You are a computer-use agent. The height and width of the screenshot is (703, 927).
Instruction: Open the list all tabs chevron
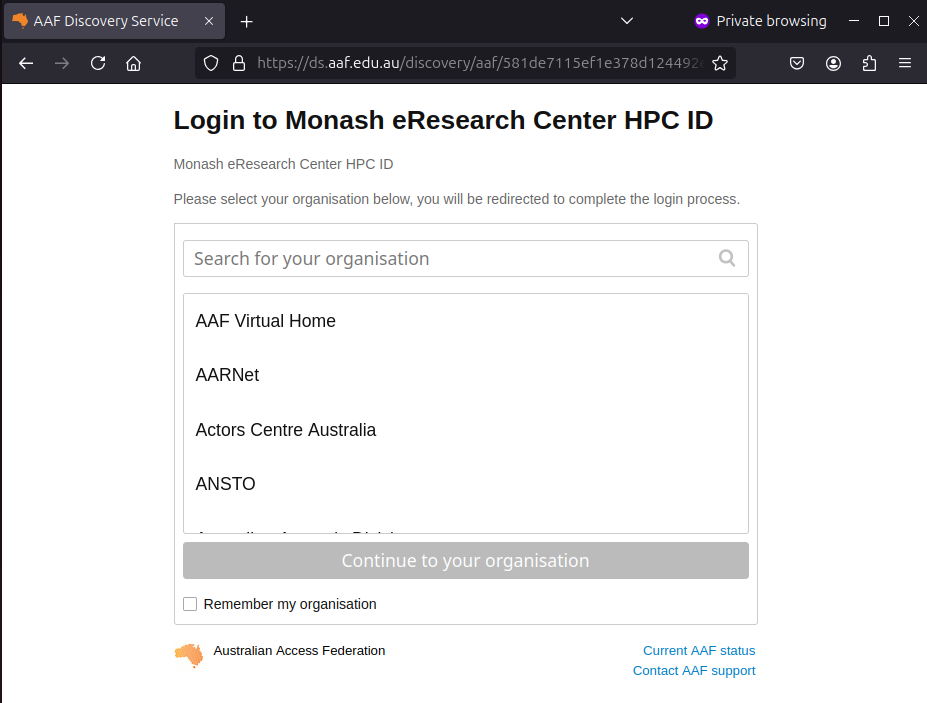pyautogui.click(x=626, y=20)
